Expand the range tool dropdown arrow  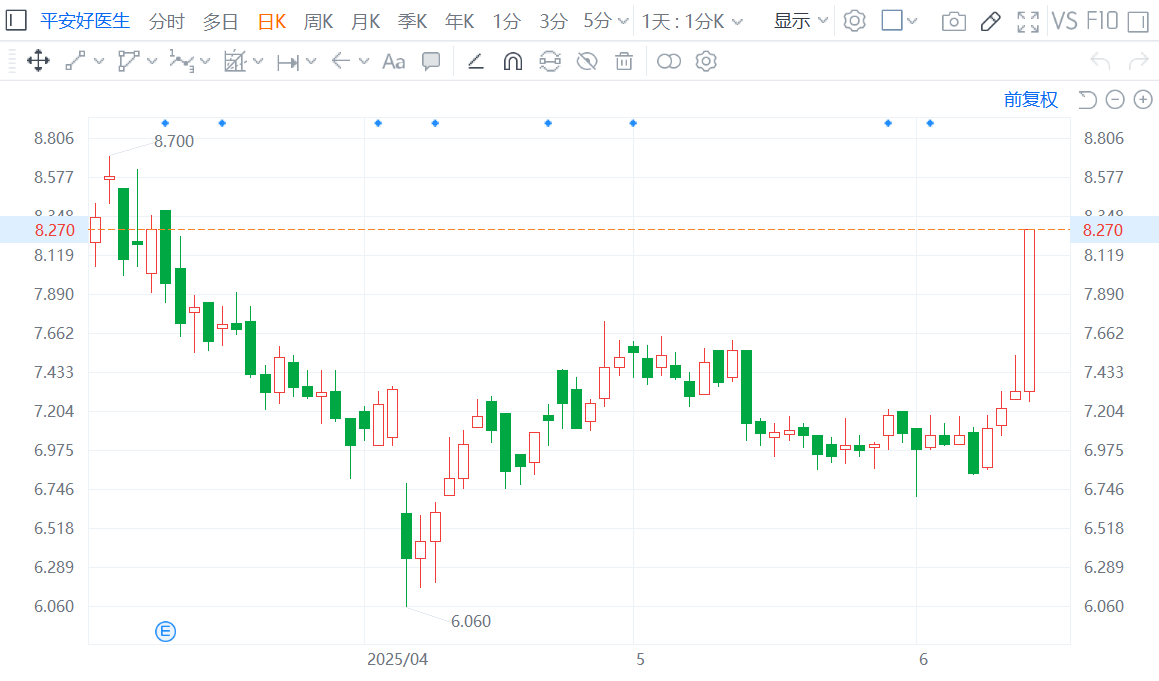(311, 61)
